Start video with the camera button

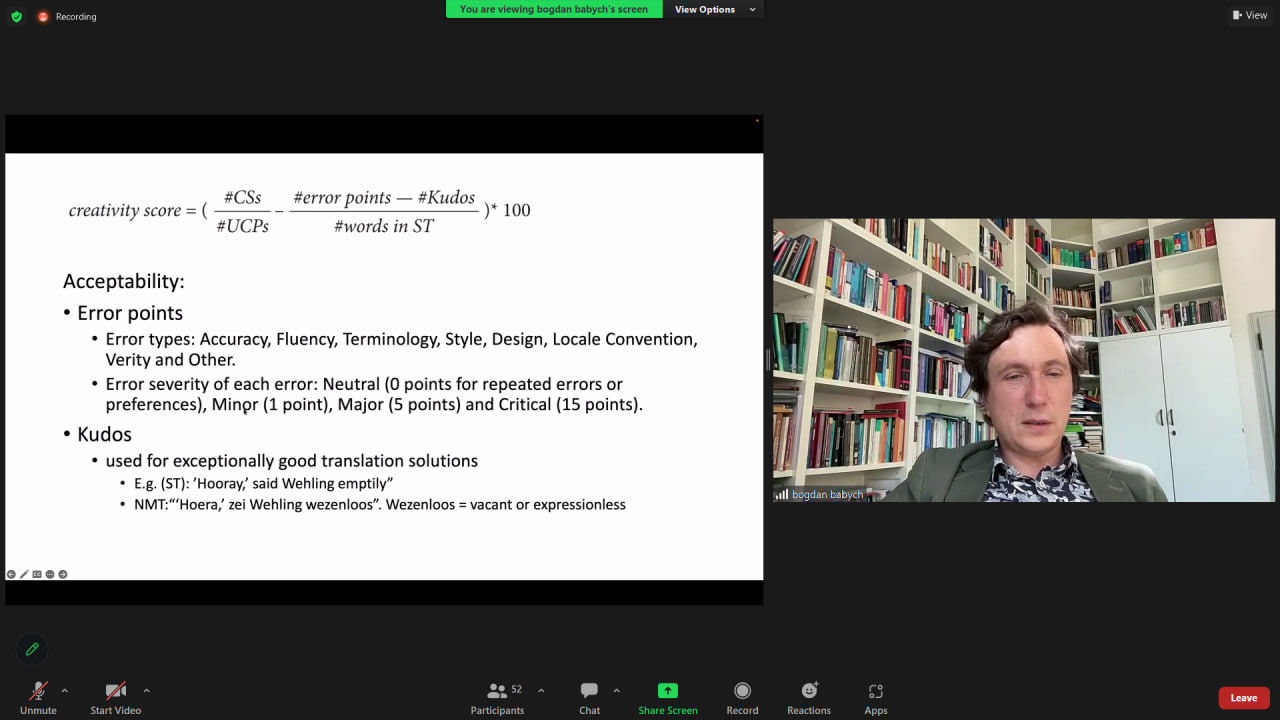click(x=116, y=697)
